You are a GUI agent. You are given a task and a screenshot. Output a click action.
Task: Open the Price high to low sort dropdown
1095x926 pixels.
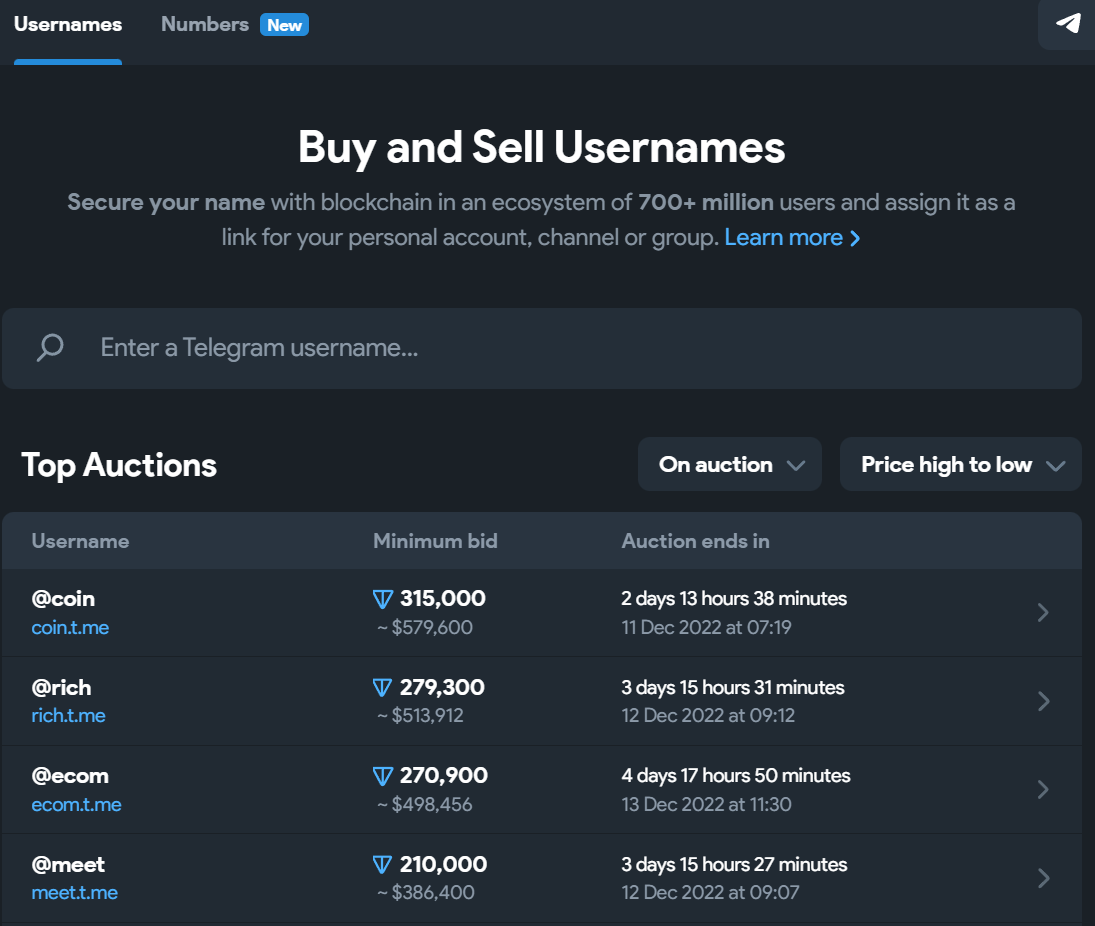click(961, 464)
